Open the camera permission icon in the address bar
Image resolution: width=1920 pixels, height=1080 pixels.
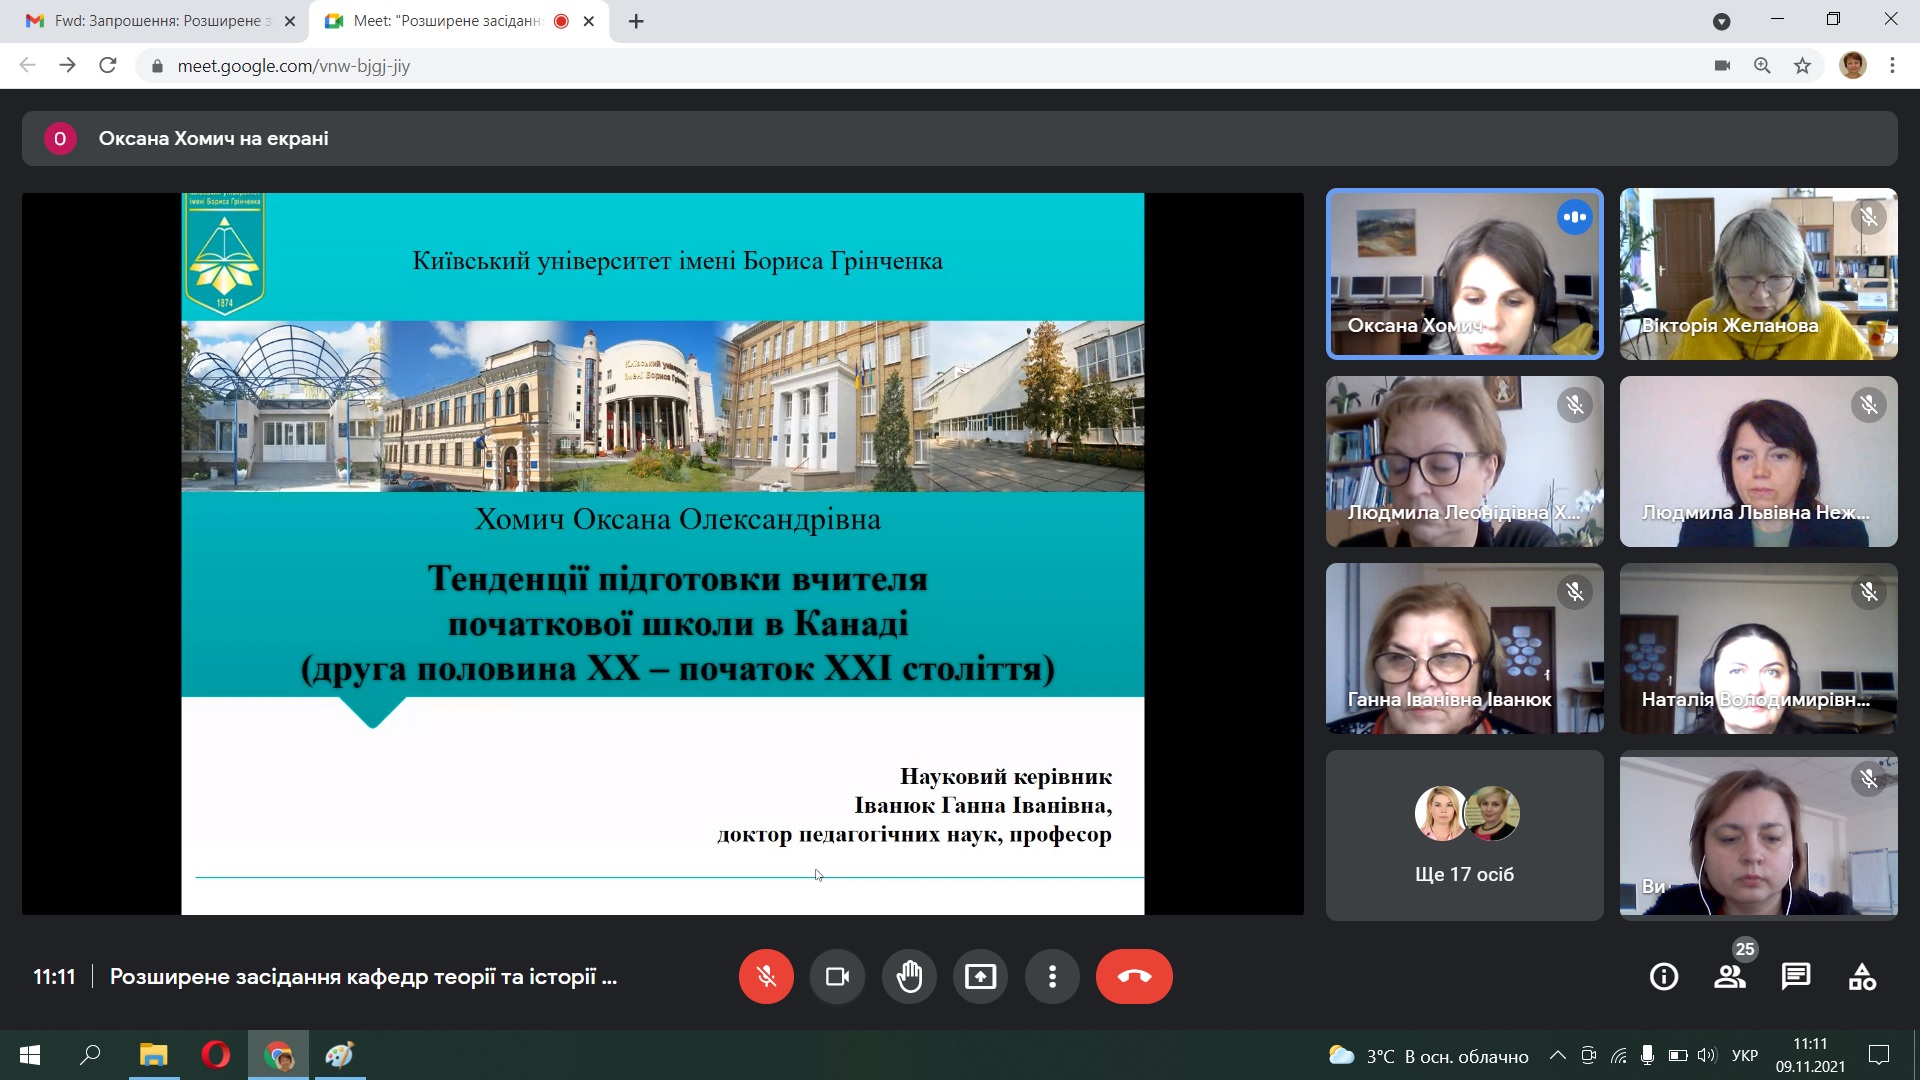1722,66
